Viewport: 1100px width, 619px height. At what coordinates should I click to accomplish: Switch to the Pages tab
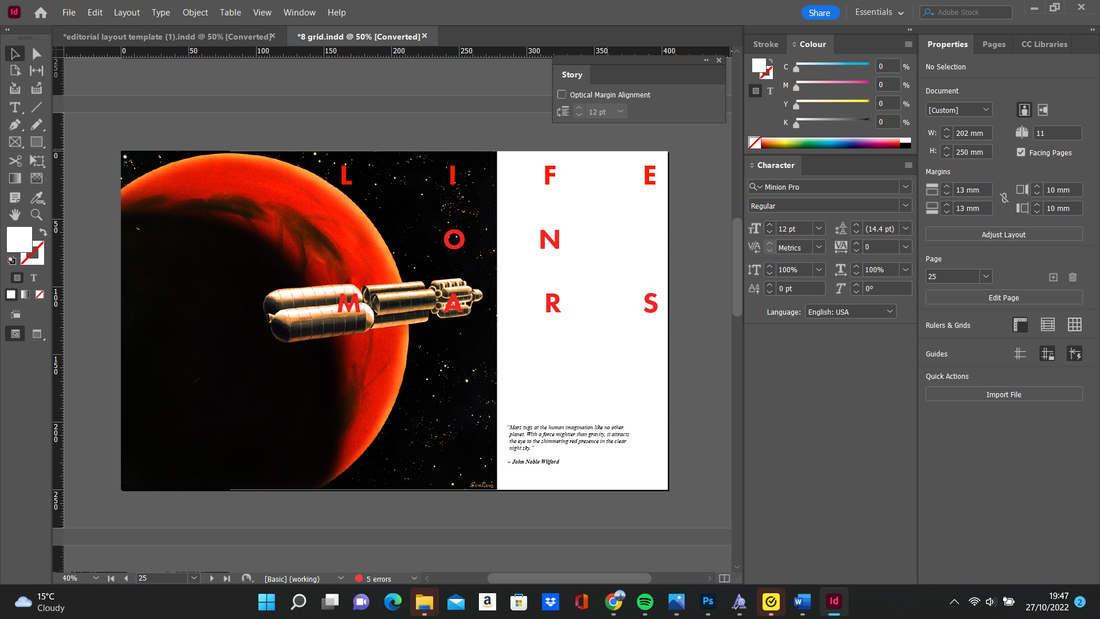[x=993, y=44]
